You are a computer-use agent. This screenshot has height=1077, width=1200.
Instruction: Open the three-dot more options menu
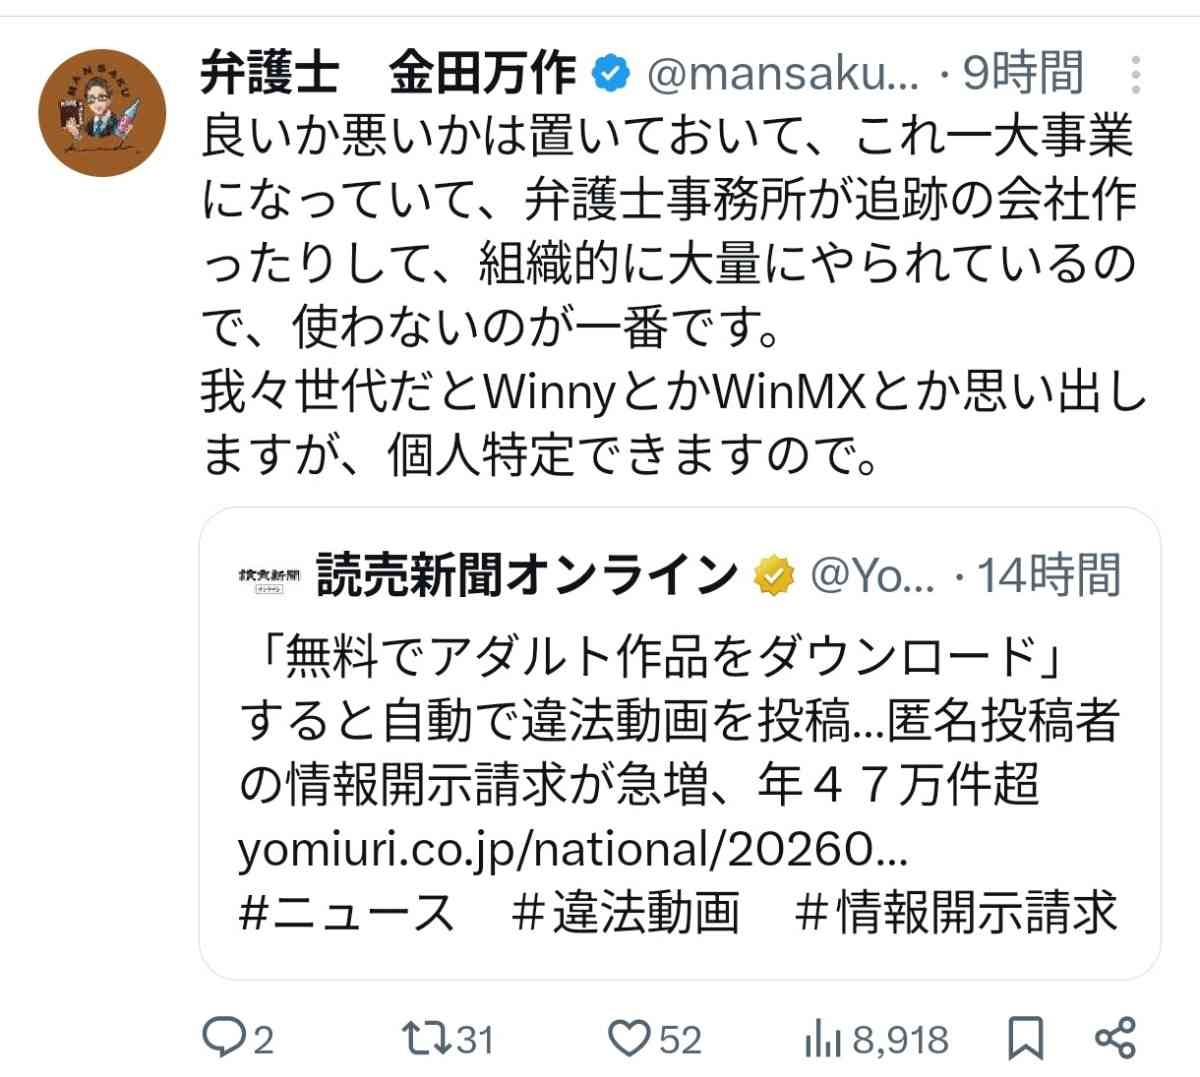pos(1136,74)
